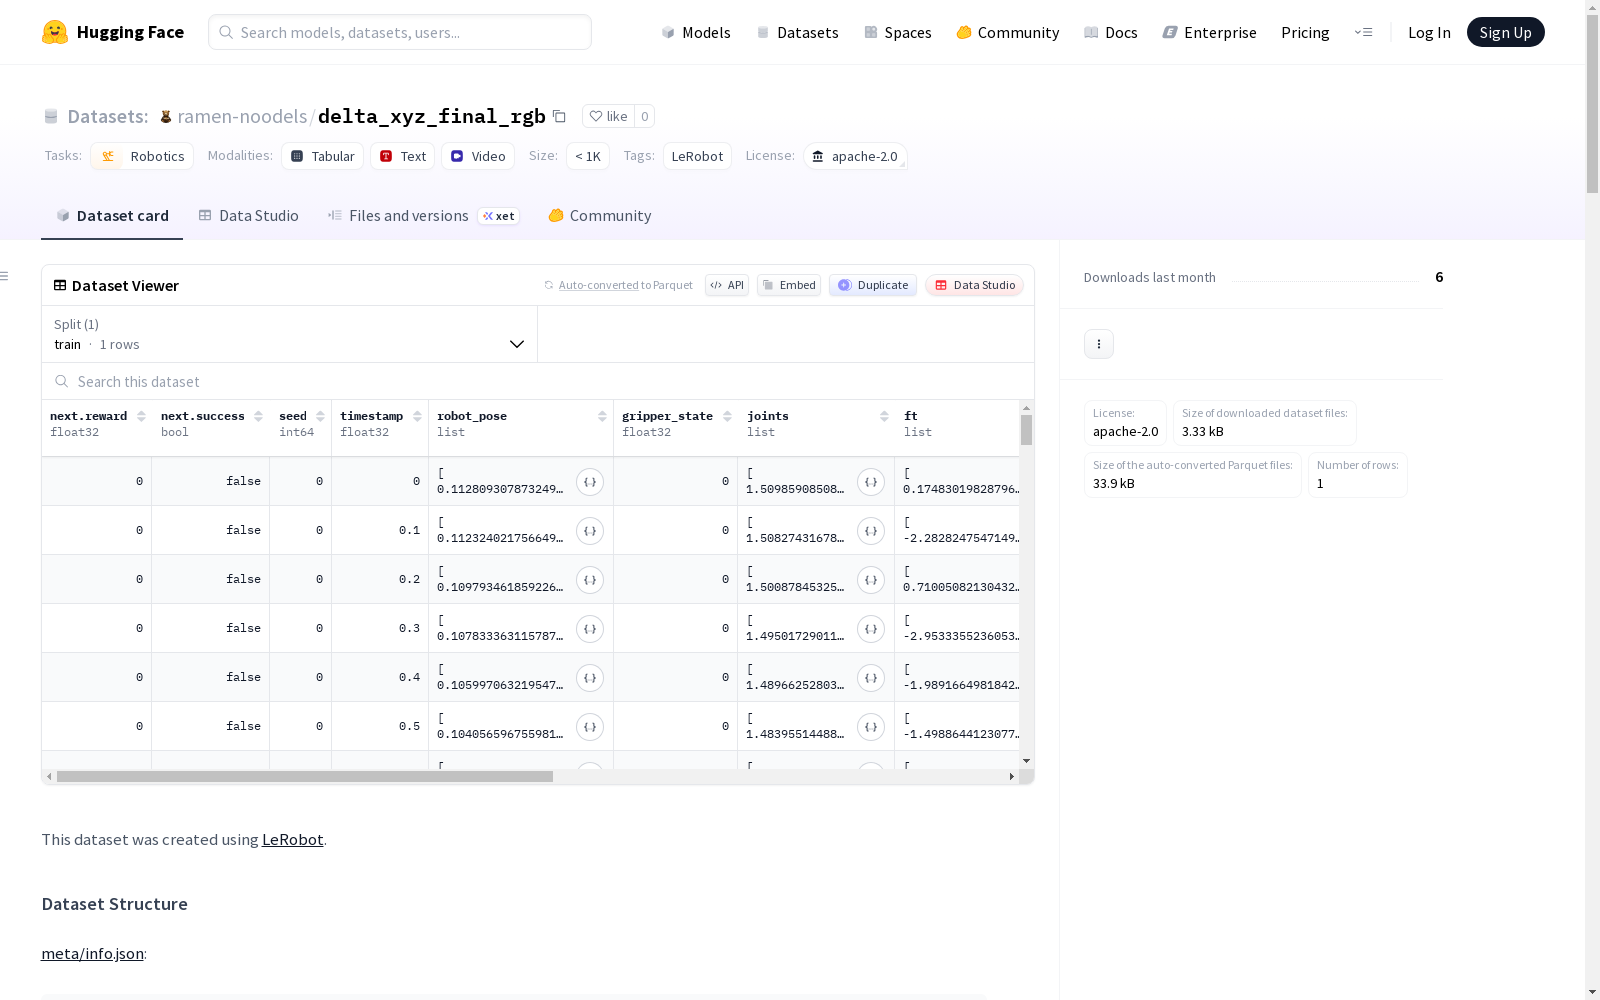Sort by next.success column

coord(258,416)
